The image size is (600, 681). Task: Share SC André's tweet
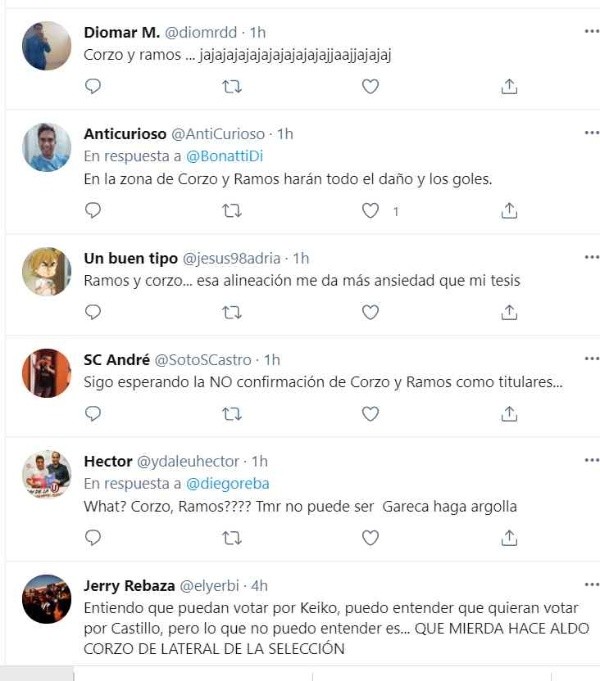click(x=509, y=413)
